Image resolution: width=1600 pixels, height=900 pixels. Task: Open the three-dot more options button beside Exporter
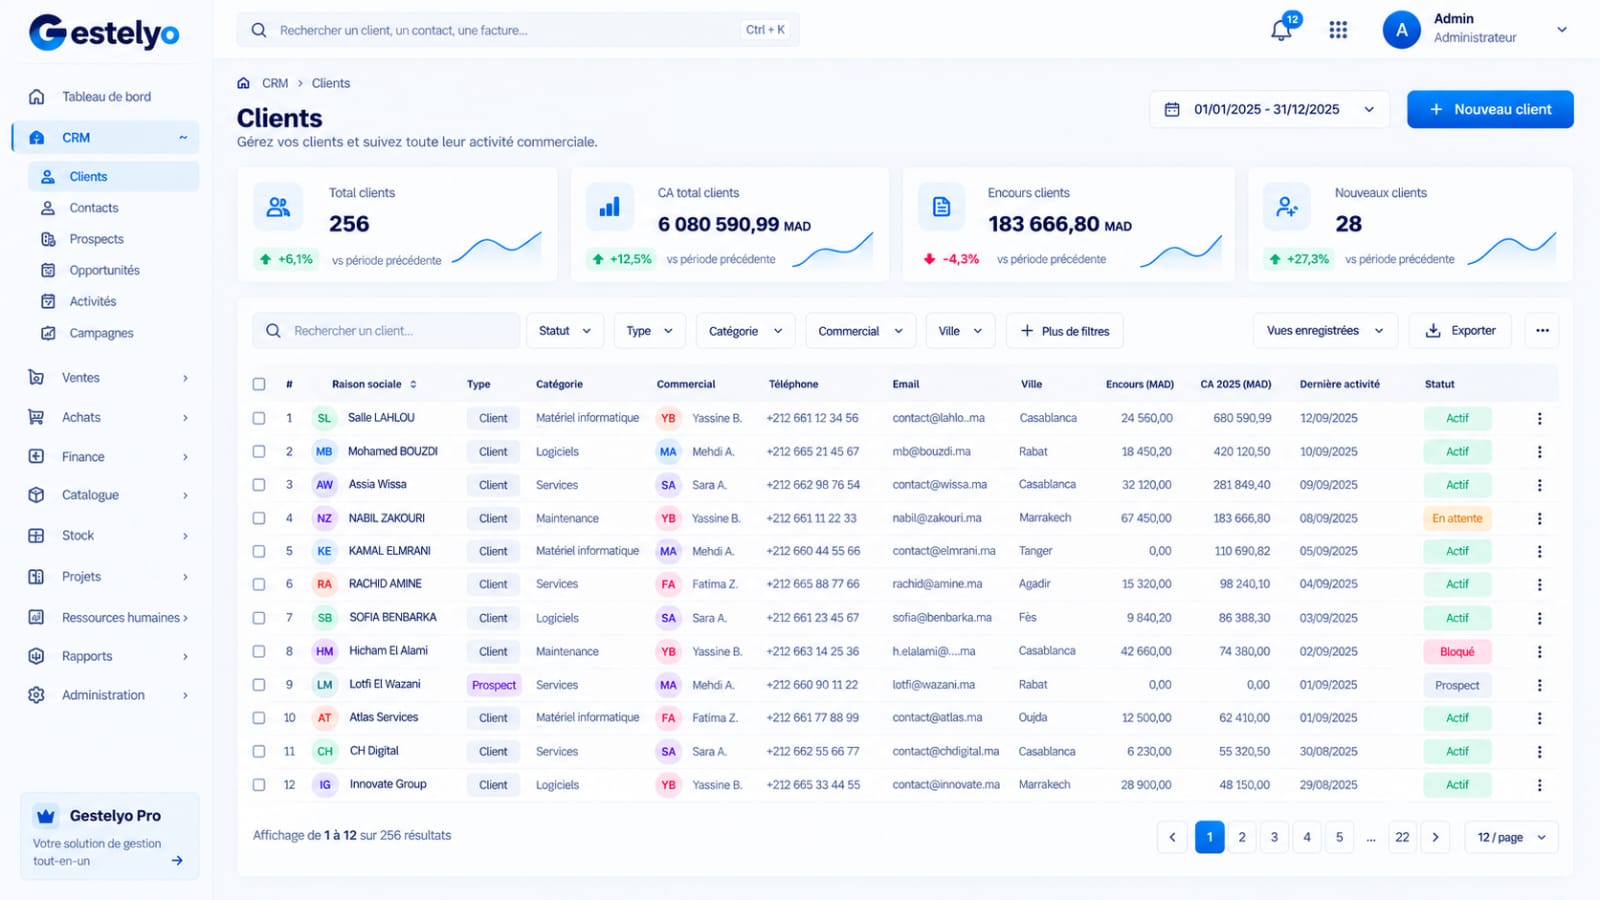click(1542, 331)
